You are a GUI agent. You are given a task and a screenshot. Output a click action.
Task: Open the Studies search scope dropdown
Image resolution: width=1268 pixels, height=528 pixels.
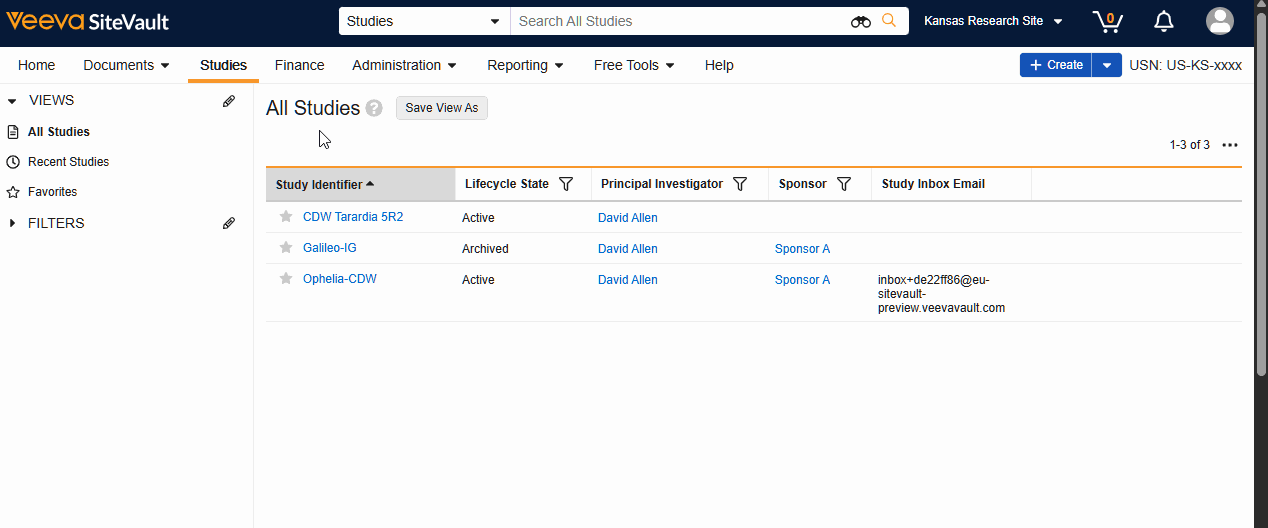[x=424, y=21]
